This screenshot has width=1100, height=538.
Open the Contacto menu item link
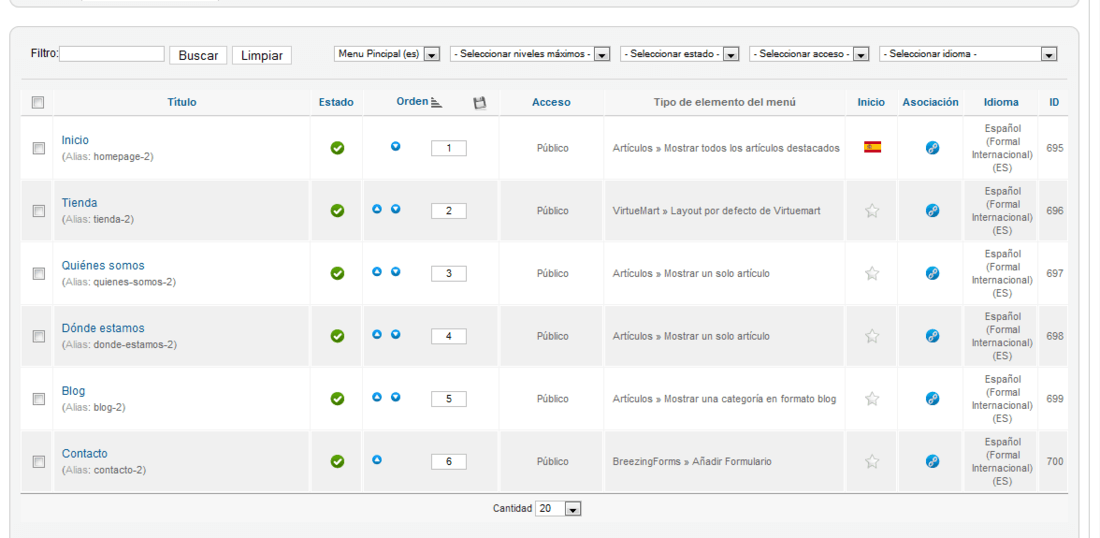pos(84,453)
